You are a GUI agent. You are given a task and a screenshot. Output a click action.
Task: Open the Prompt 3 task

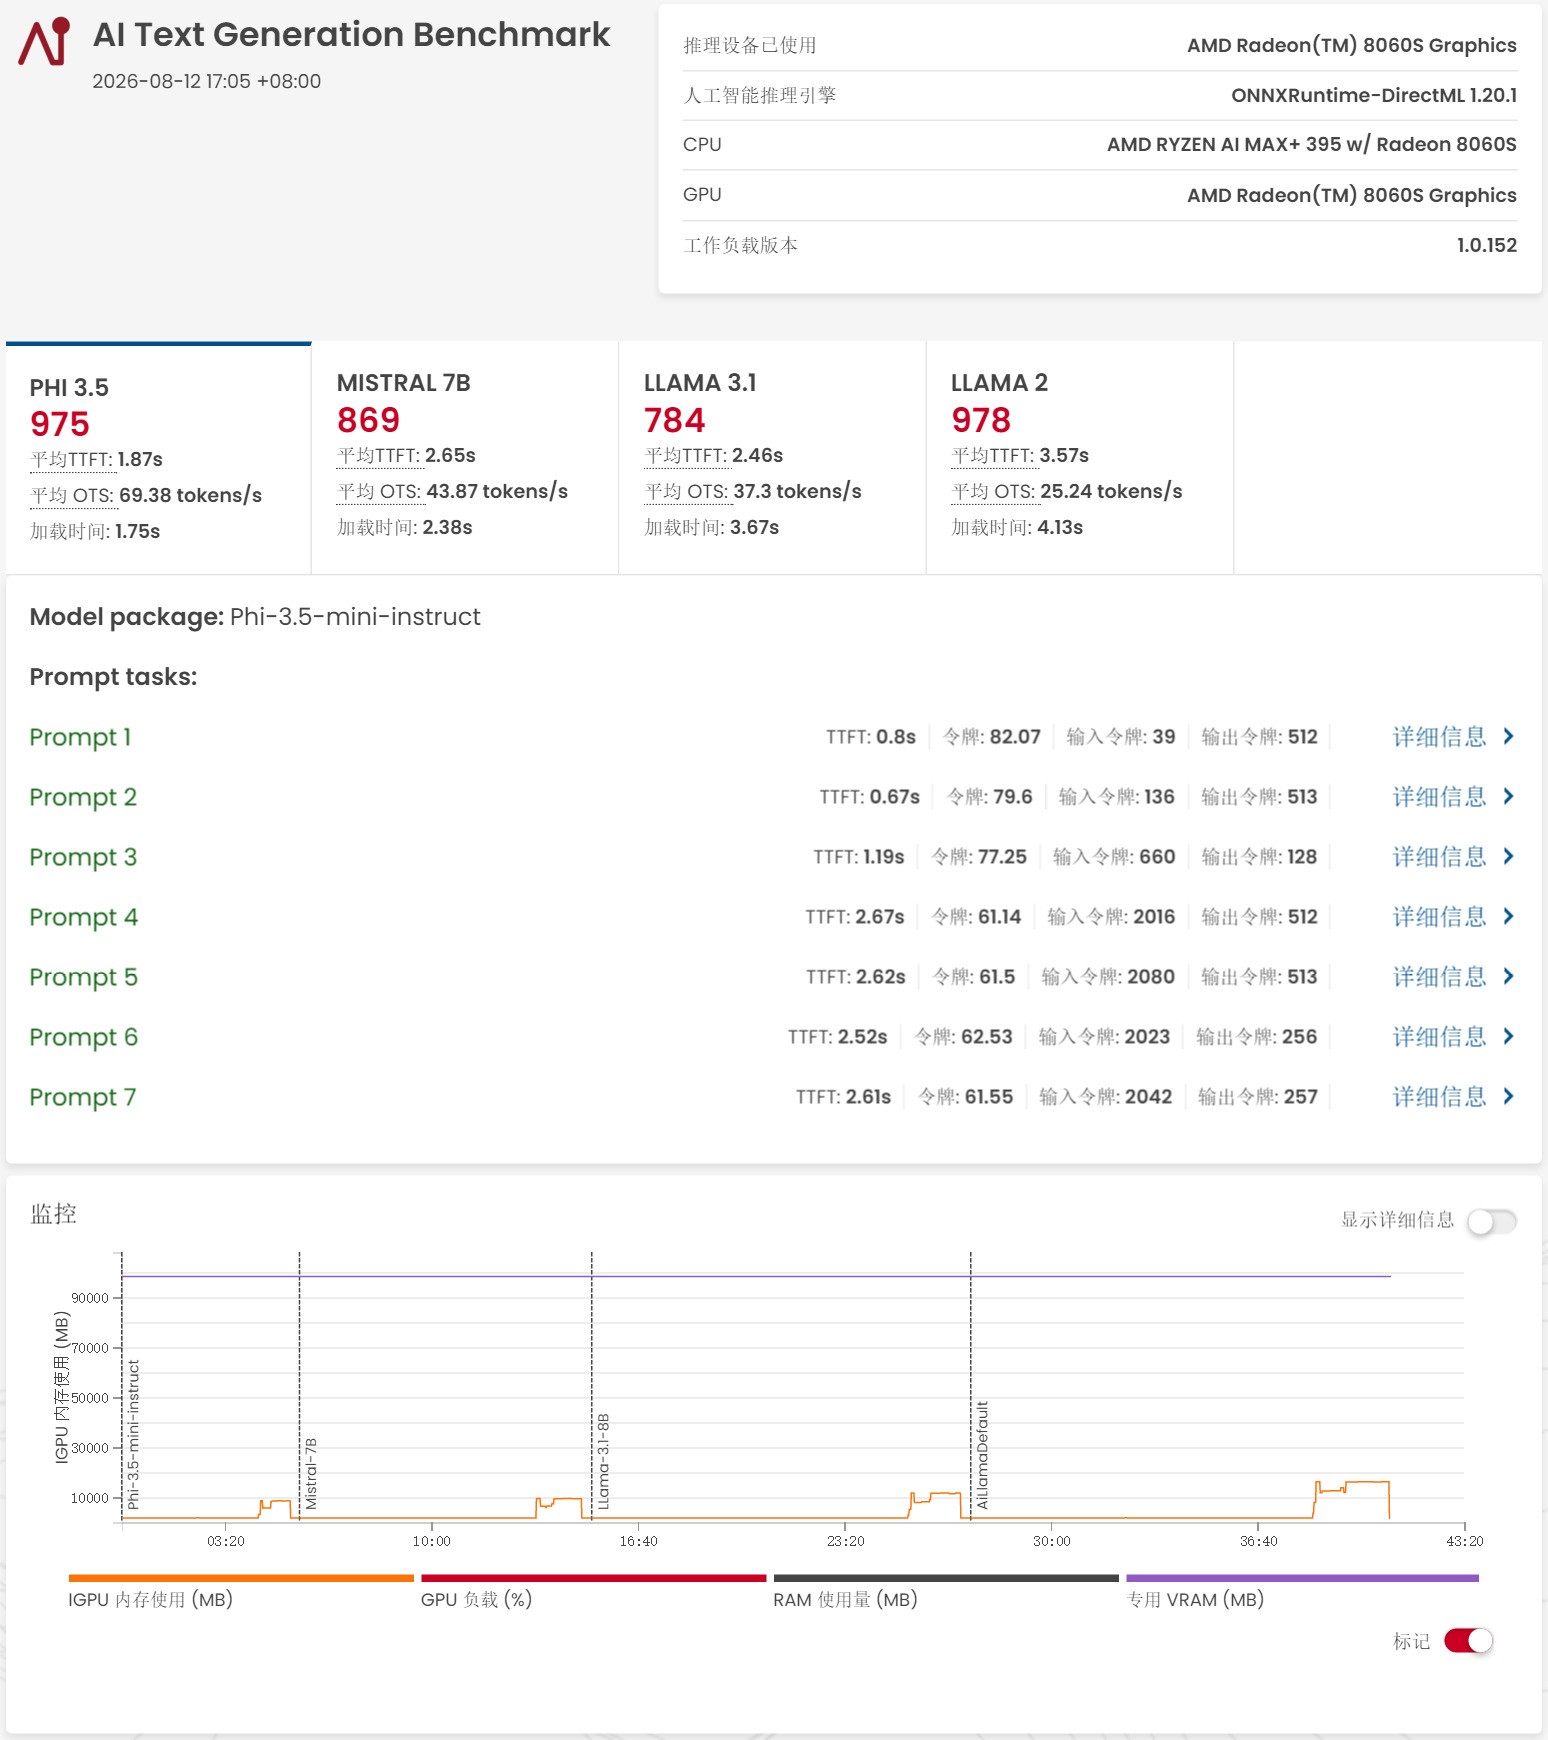(x=83, y=857)
